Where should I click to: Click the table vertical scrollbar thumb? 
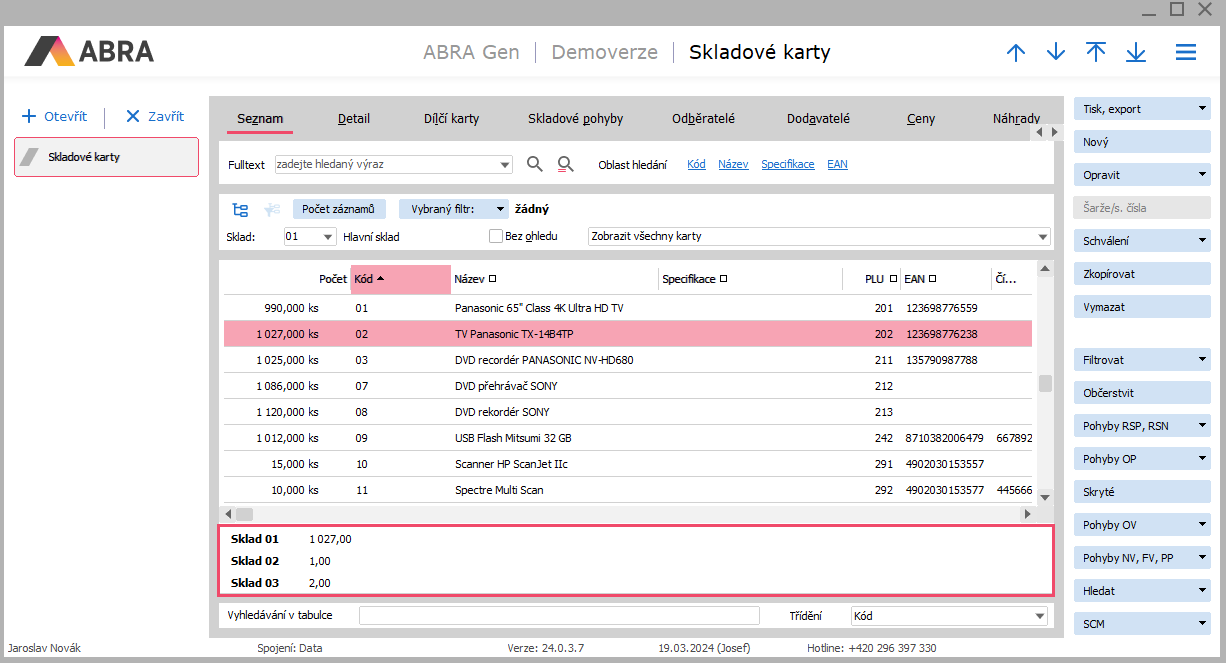(1045, 384)
